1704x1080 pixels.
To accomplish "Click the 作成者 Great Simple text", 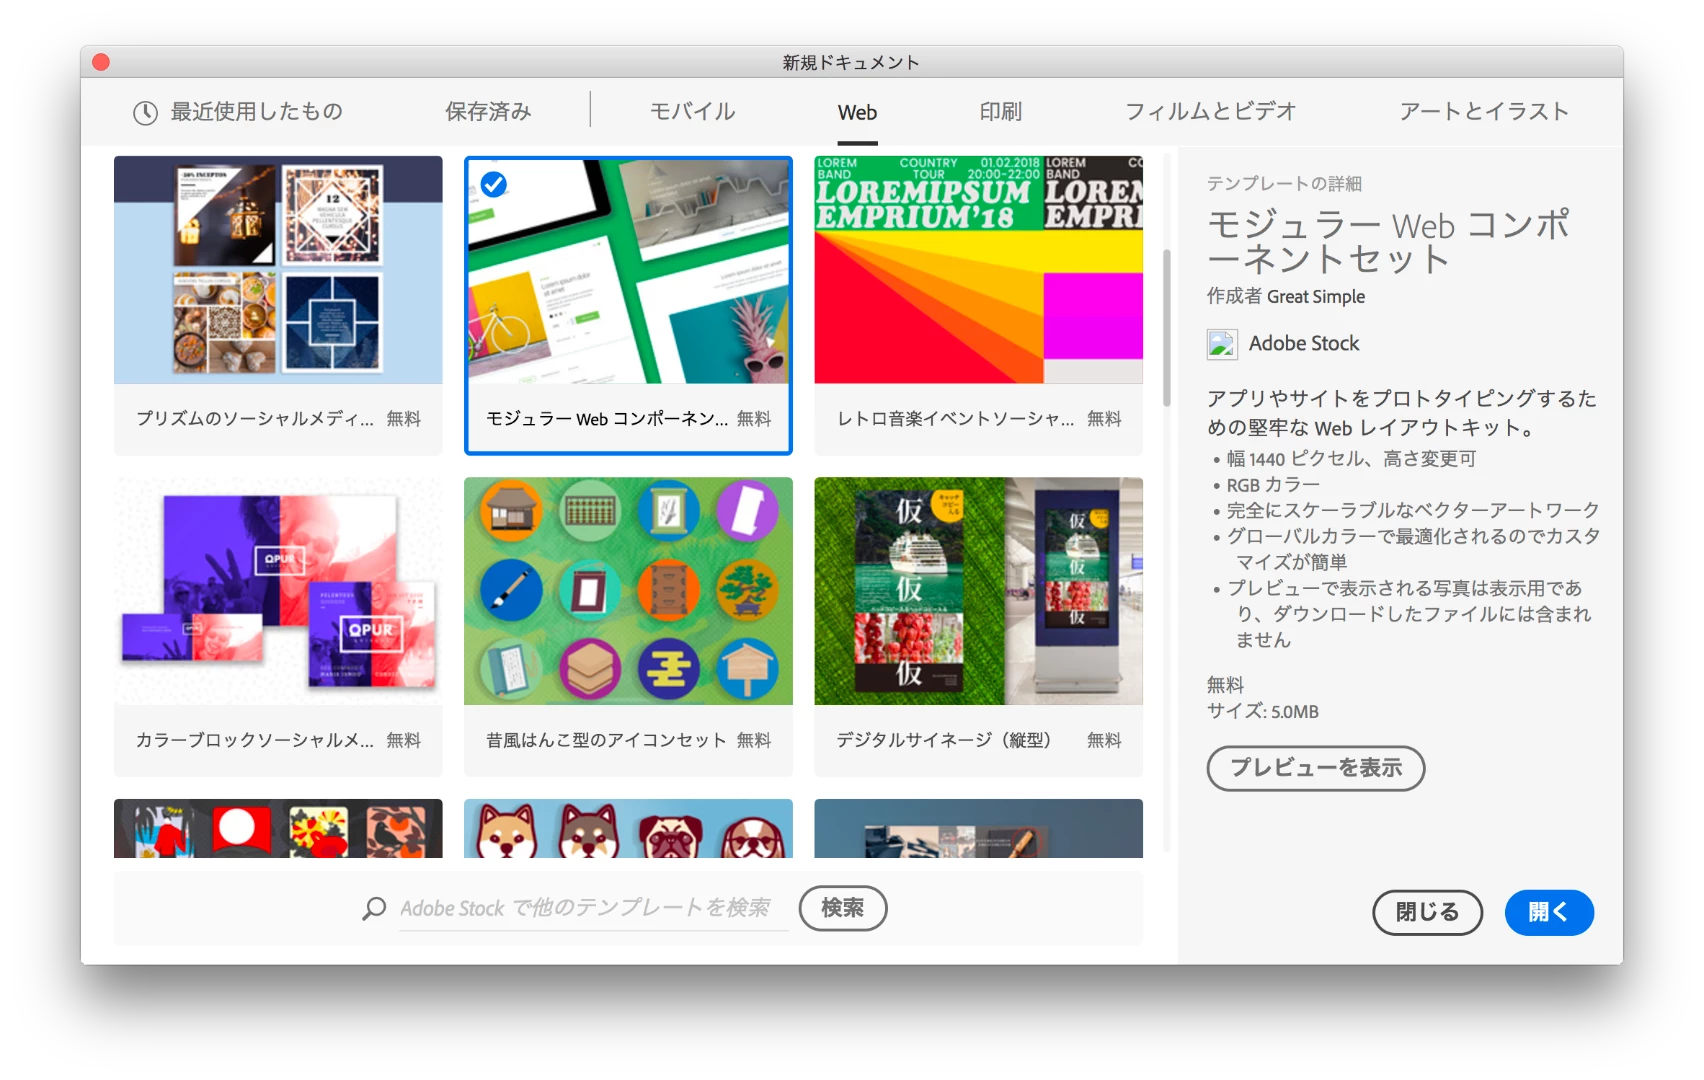I will pyautogui.click(x=1286, y=296).
